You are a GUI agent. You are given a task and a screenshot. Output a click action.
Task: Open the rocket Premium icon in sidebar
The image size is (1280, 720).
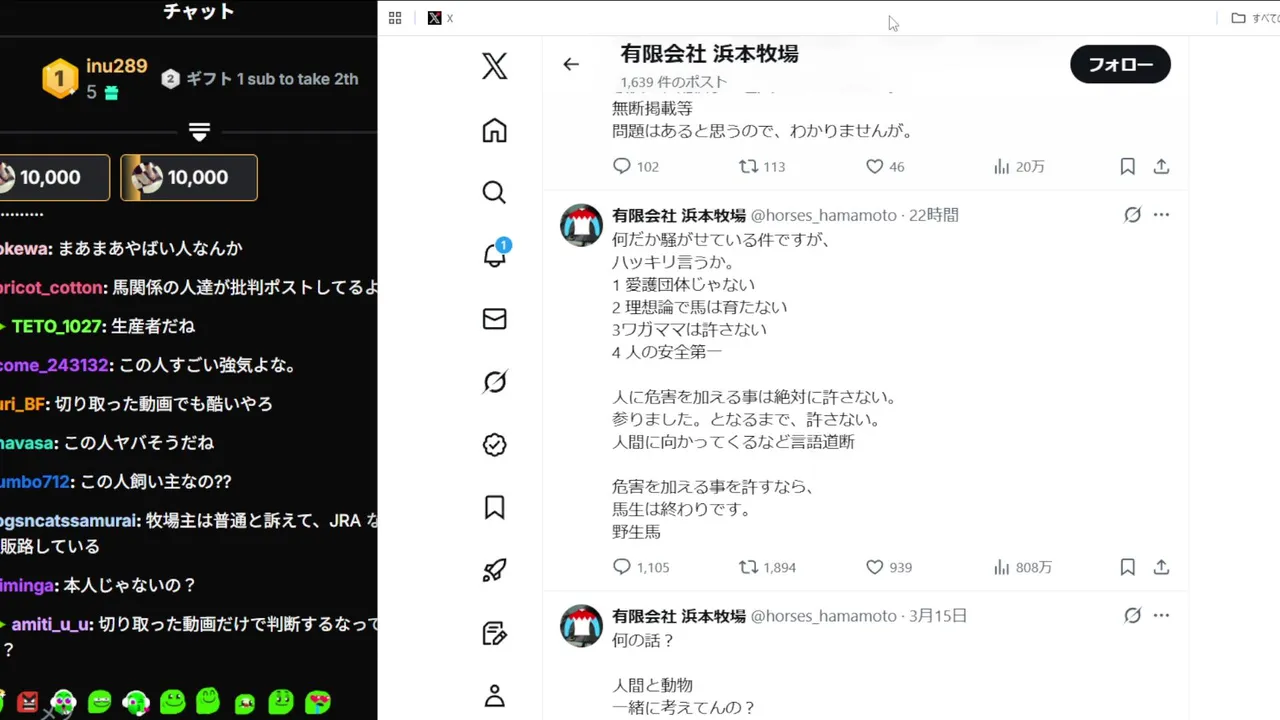pos(494,570)
